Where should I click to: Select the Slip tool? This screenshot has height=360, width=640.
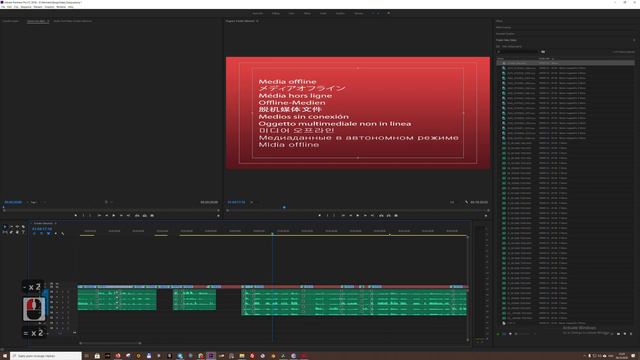(5, 232)
